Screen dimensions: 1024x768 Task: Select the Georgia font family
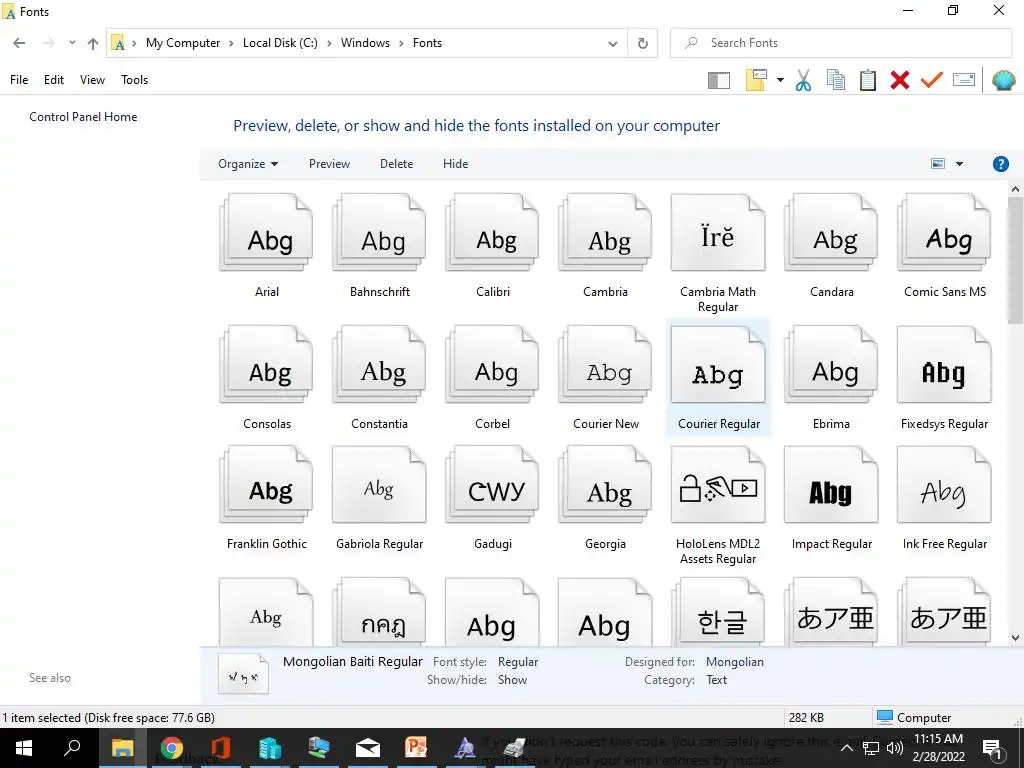pyautogui.click(x=605, y=498)
